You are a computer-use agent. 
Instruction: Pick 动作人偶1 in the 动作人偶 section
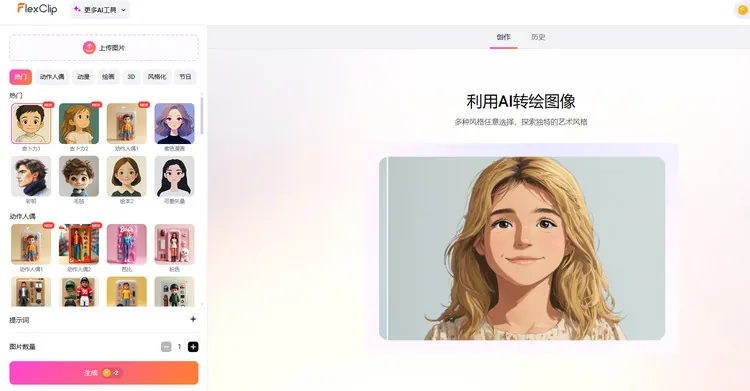31,244
